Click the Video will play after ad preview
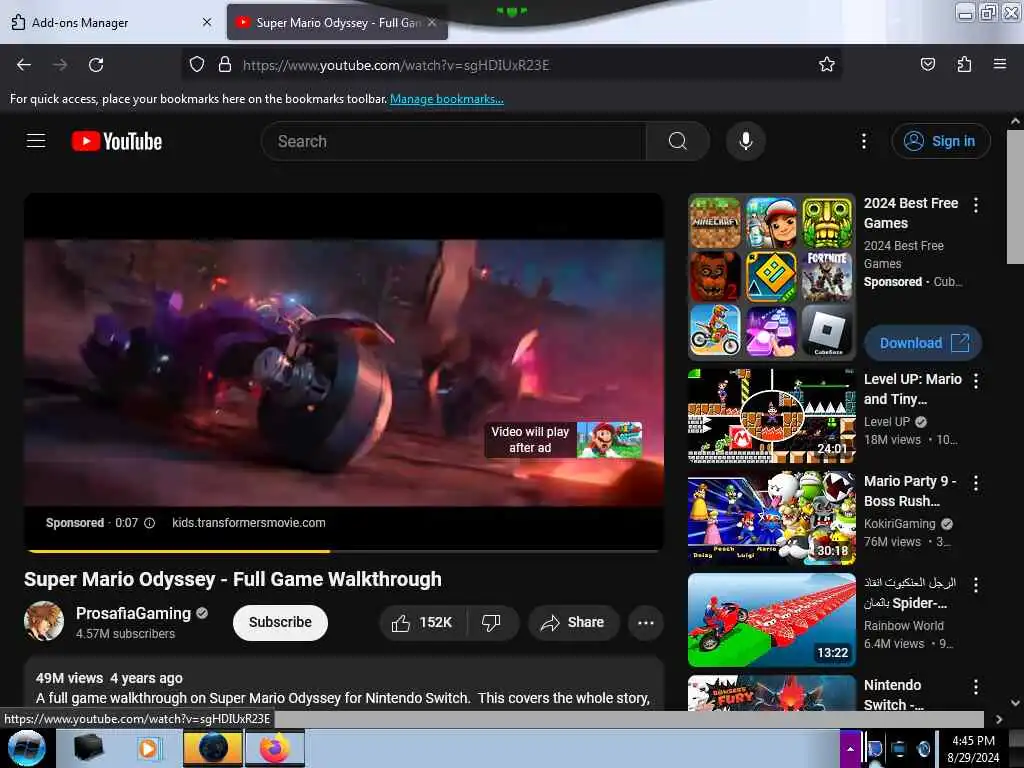1024x768 pixels. pos(564,440)
